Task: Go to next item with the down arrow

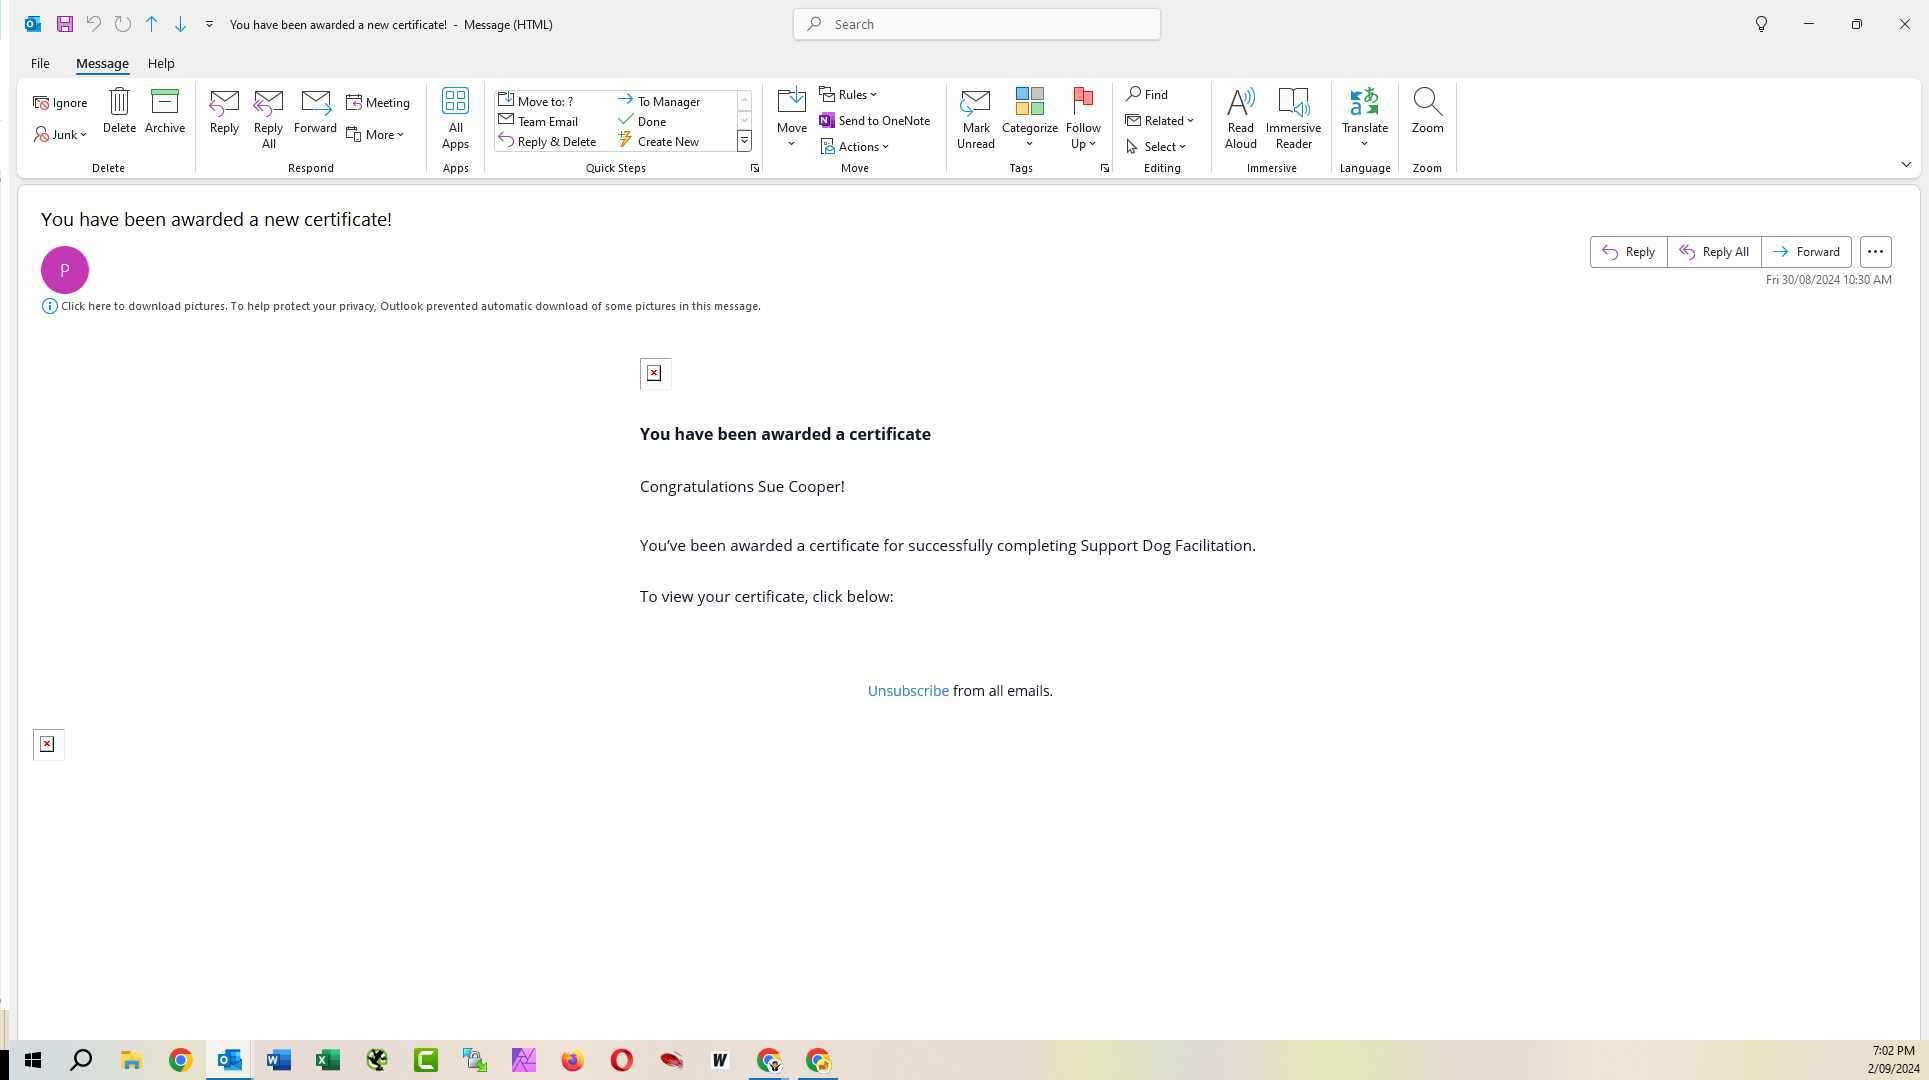Action: point(180,24)
